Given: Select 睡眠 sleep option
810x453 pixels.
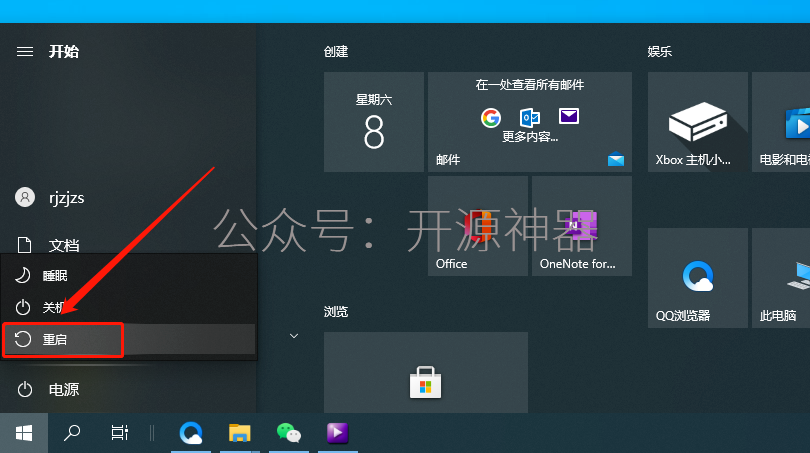Looking at the screenshot, I should point(129,275).
